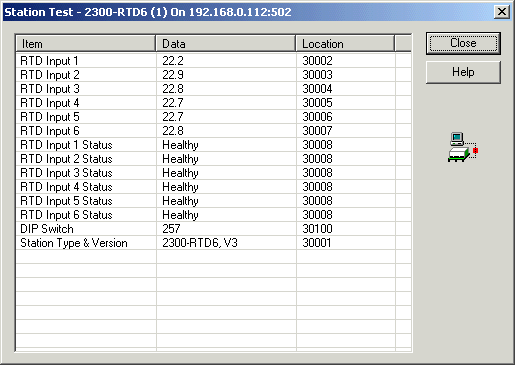Click the Close button
Screen dimensions: 515x365
[x=463, y=43]
